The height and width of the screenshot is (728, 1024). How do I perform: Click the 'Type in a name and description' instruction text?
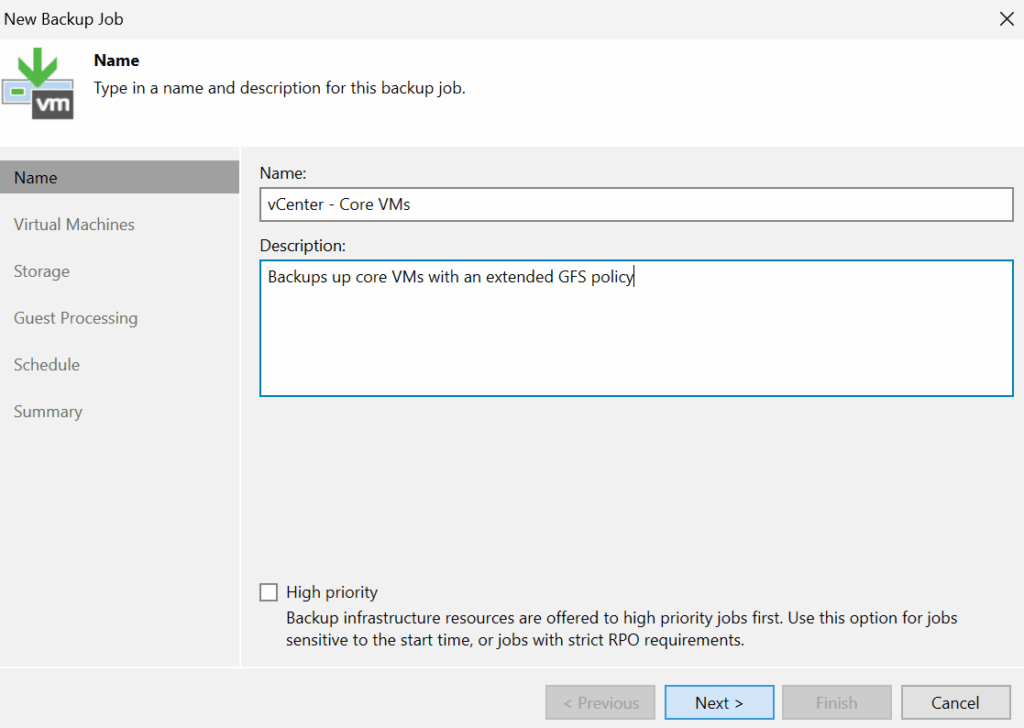280,88
